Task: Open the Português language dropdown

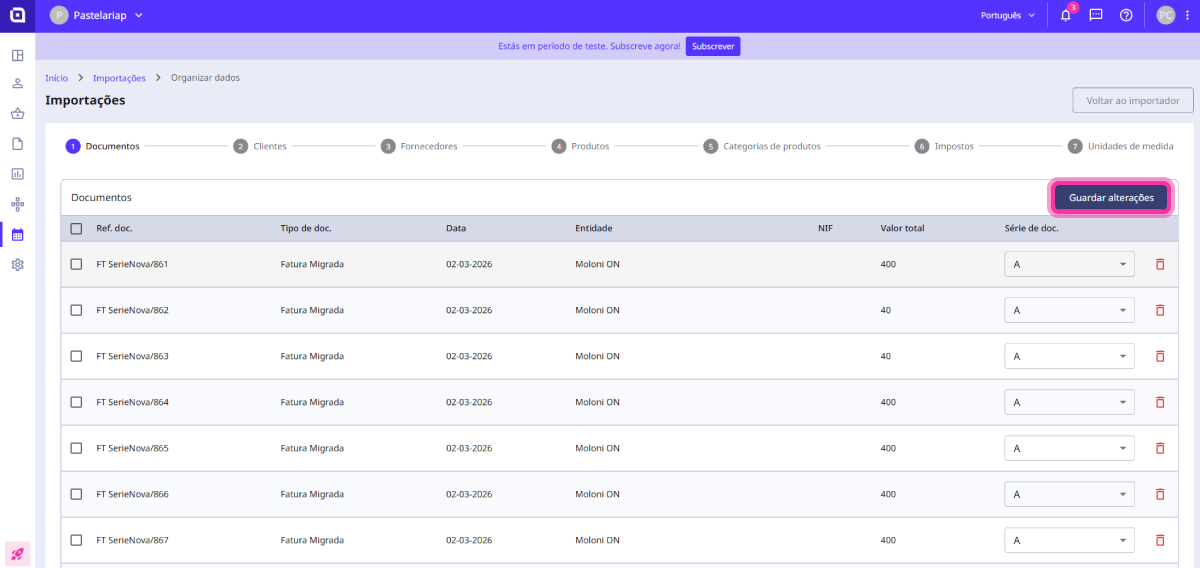Action: 1006,16
